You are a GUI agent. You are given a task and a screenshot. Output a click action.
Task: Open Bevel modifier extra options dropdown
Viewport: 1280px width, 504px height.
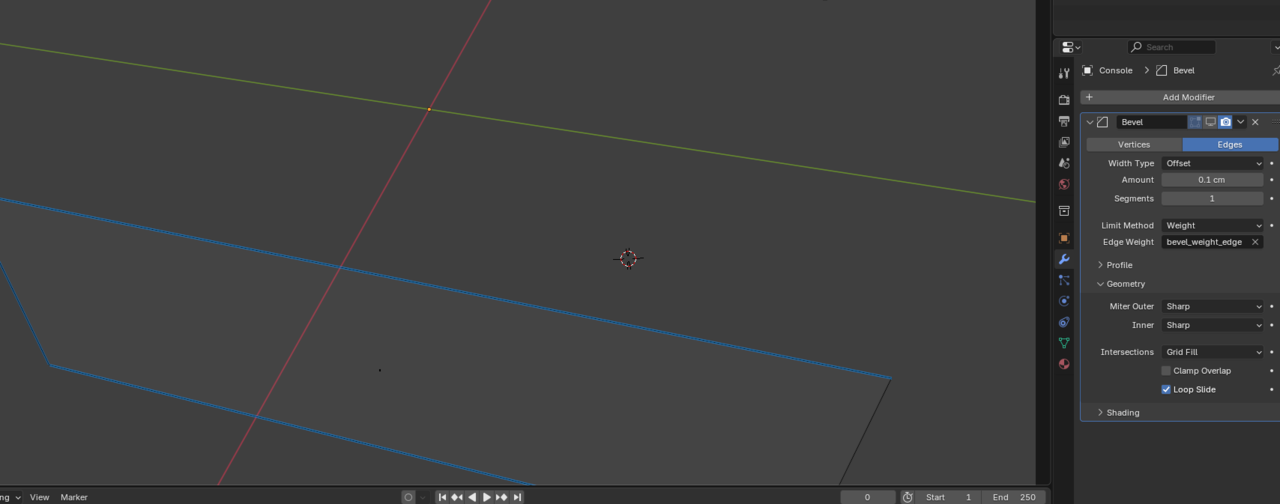click(1240, 122)
